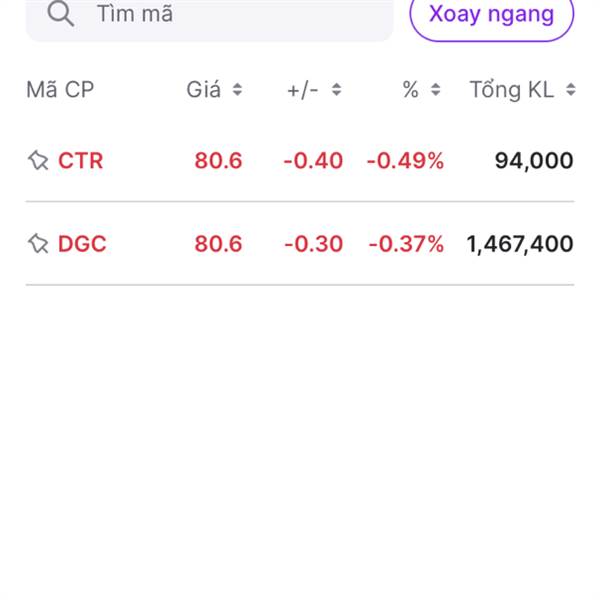Sort by the +/- column arrows
This screenshot has width=600, height=600.
(x=337, y=90)
